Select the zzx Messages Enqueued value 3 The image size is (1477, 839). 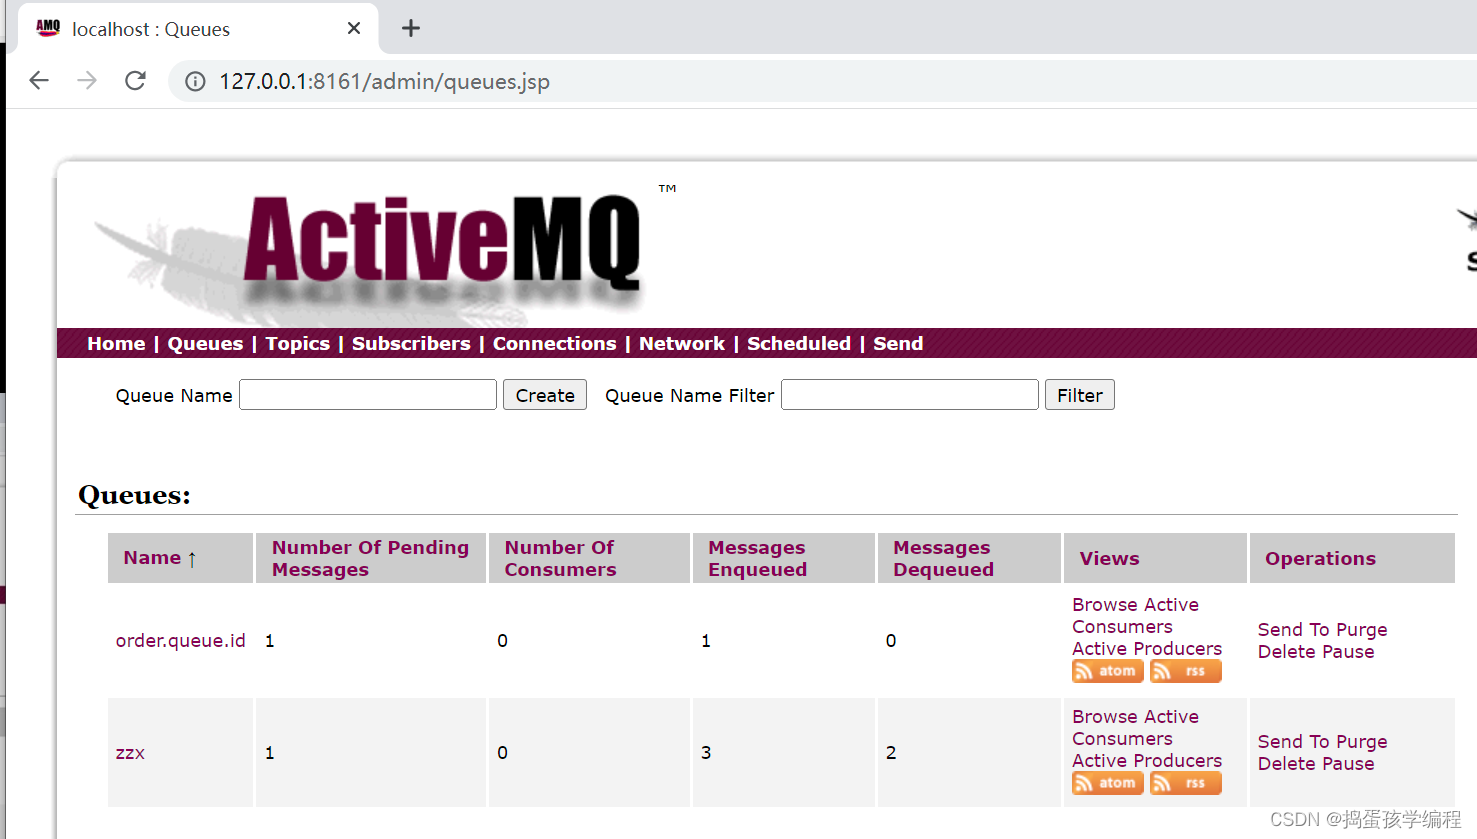pyautogui.click(x=706, y=753)
